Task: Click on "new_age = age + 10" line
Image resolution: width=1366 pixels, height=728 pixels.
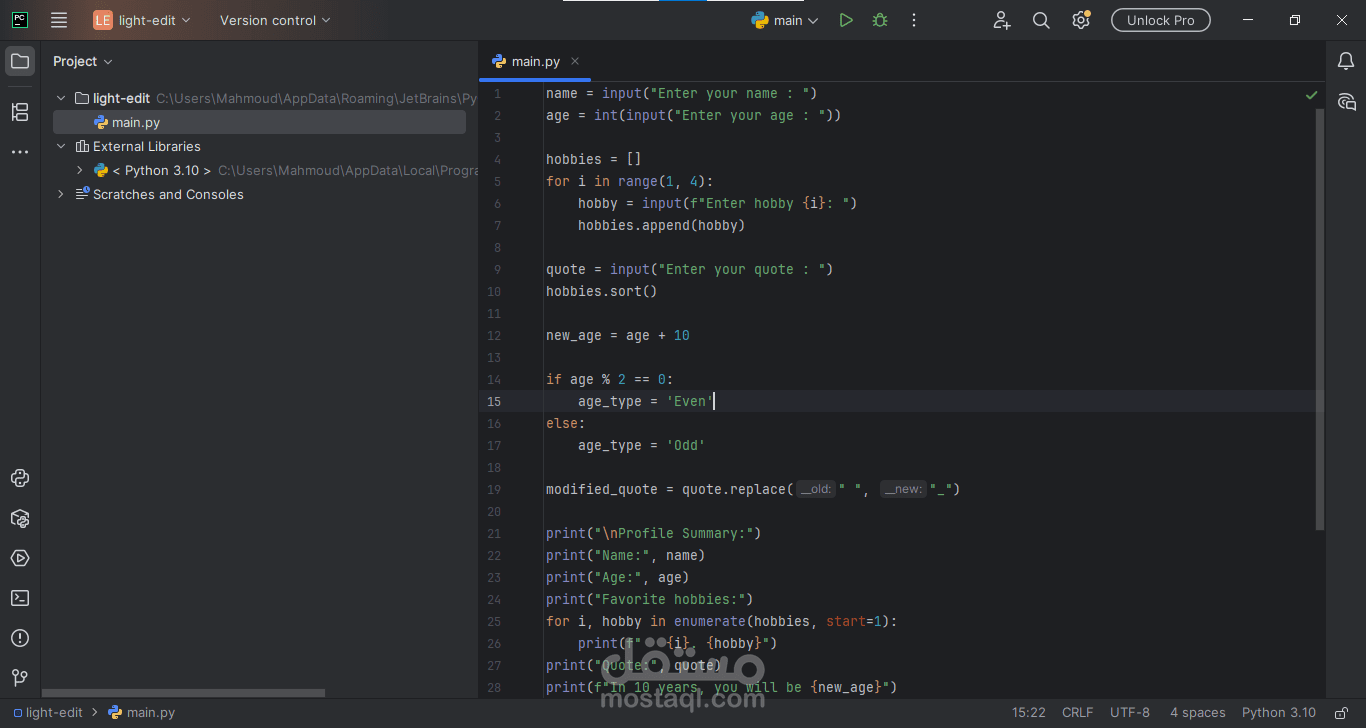Action: (x=618, y=336)
